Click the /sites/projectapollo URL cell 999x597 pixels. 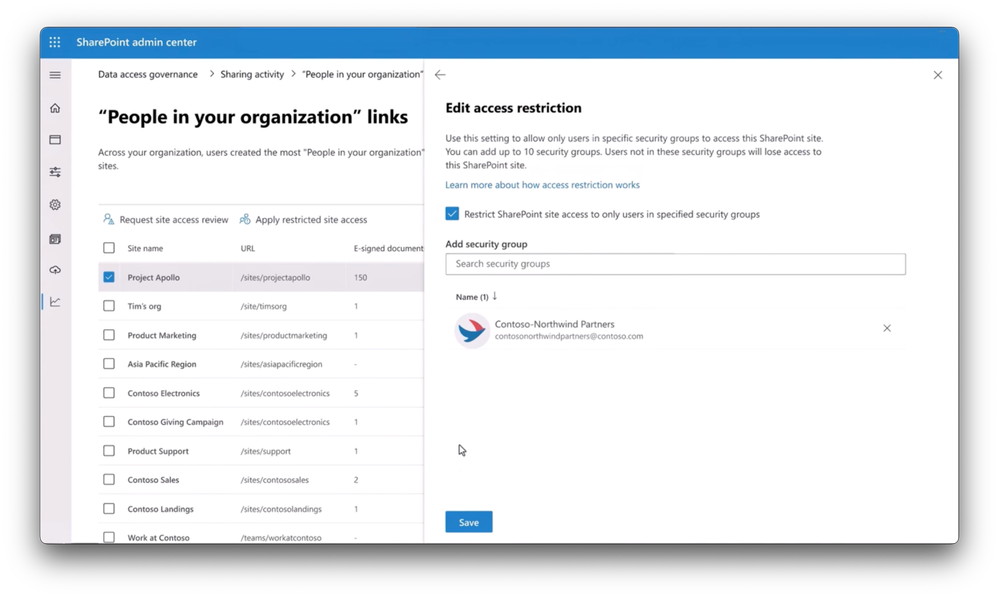click(x=275, y=278)
